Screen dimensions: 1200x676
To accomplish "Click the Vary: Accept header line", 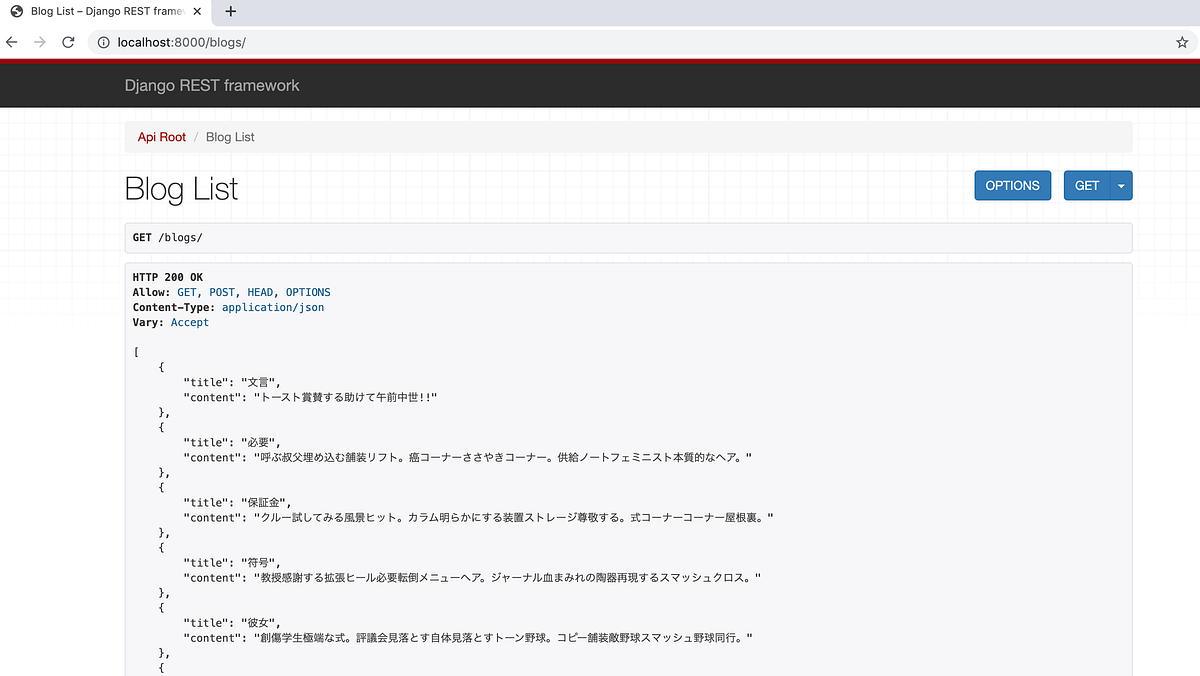I will [x=171, y=322].
